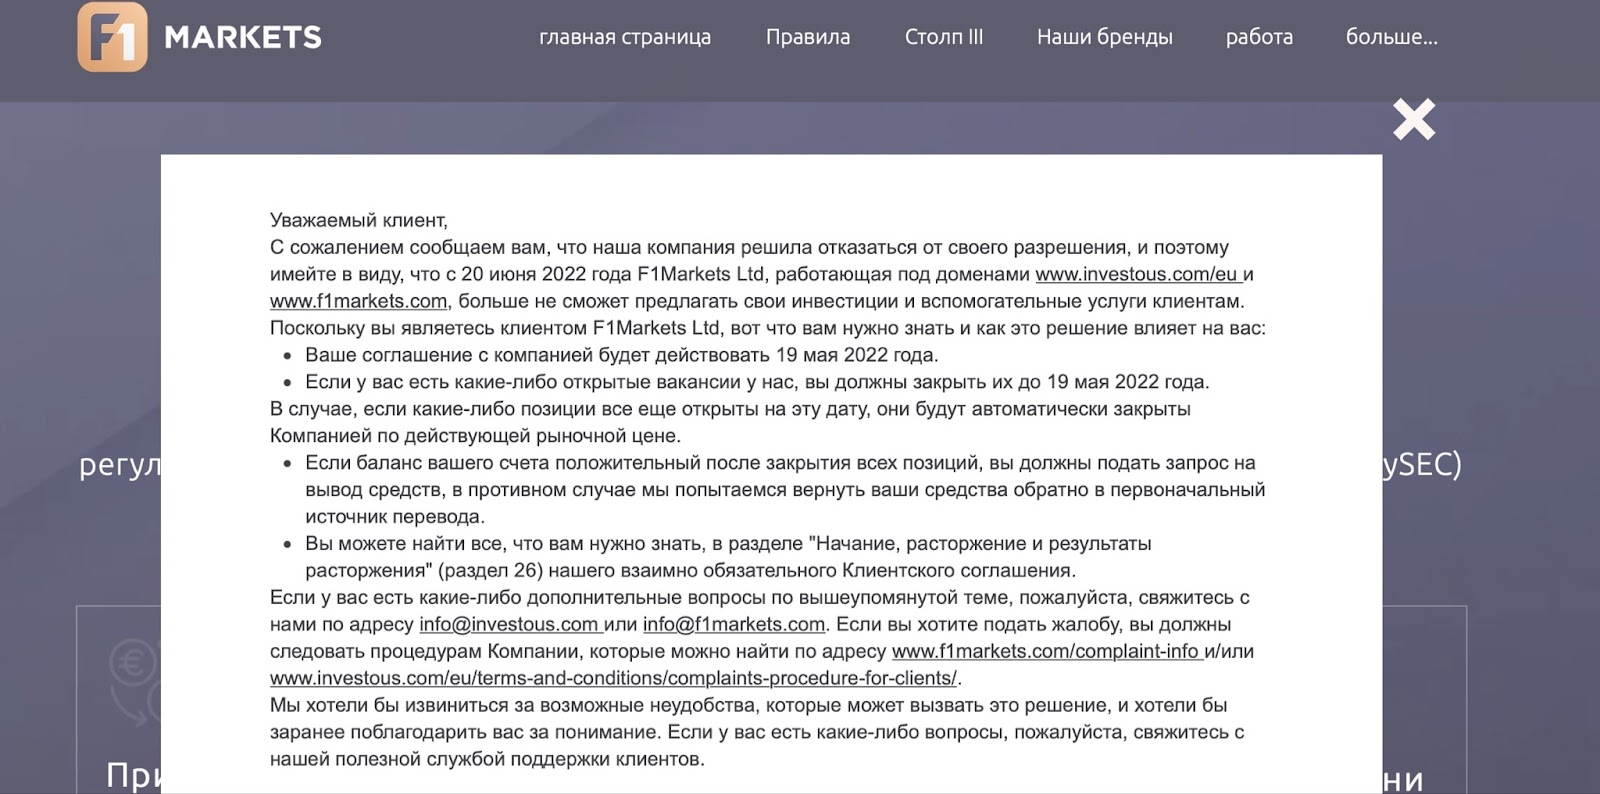Click bullet about открытые вакансии
This screenshot has height=794, width=1600.
(757, 382)
